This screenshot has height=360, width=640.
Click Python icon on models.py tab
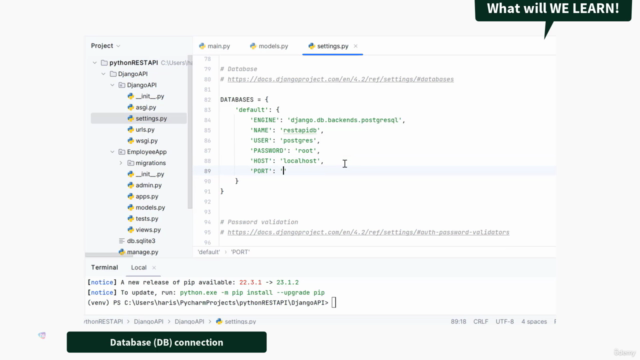pyautogui.click(x=253, y=46)
